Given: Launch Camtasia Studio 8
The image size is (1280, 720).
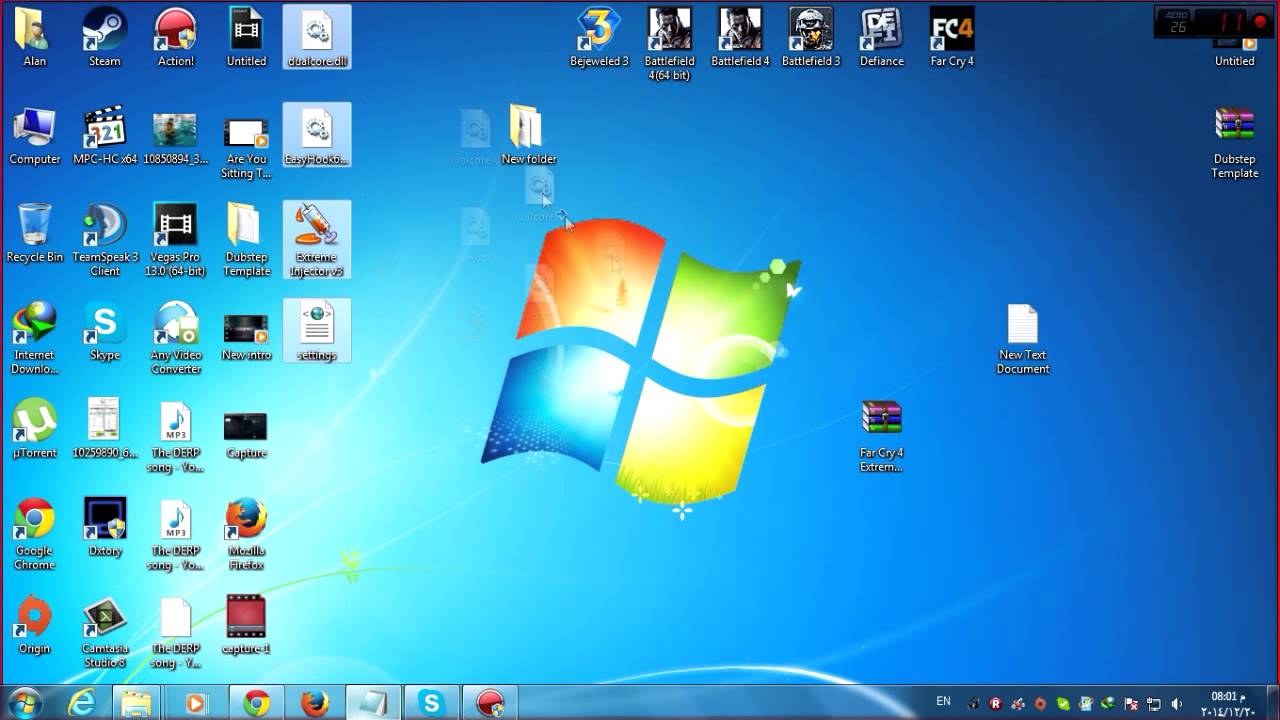Looking at the screenshot, I should pos(104,618).
